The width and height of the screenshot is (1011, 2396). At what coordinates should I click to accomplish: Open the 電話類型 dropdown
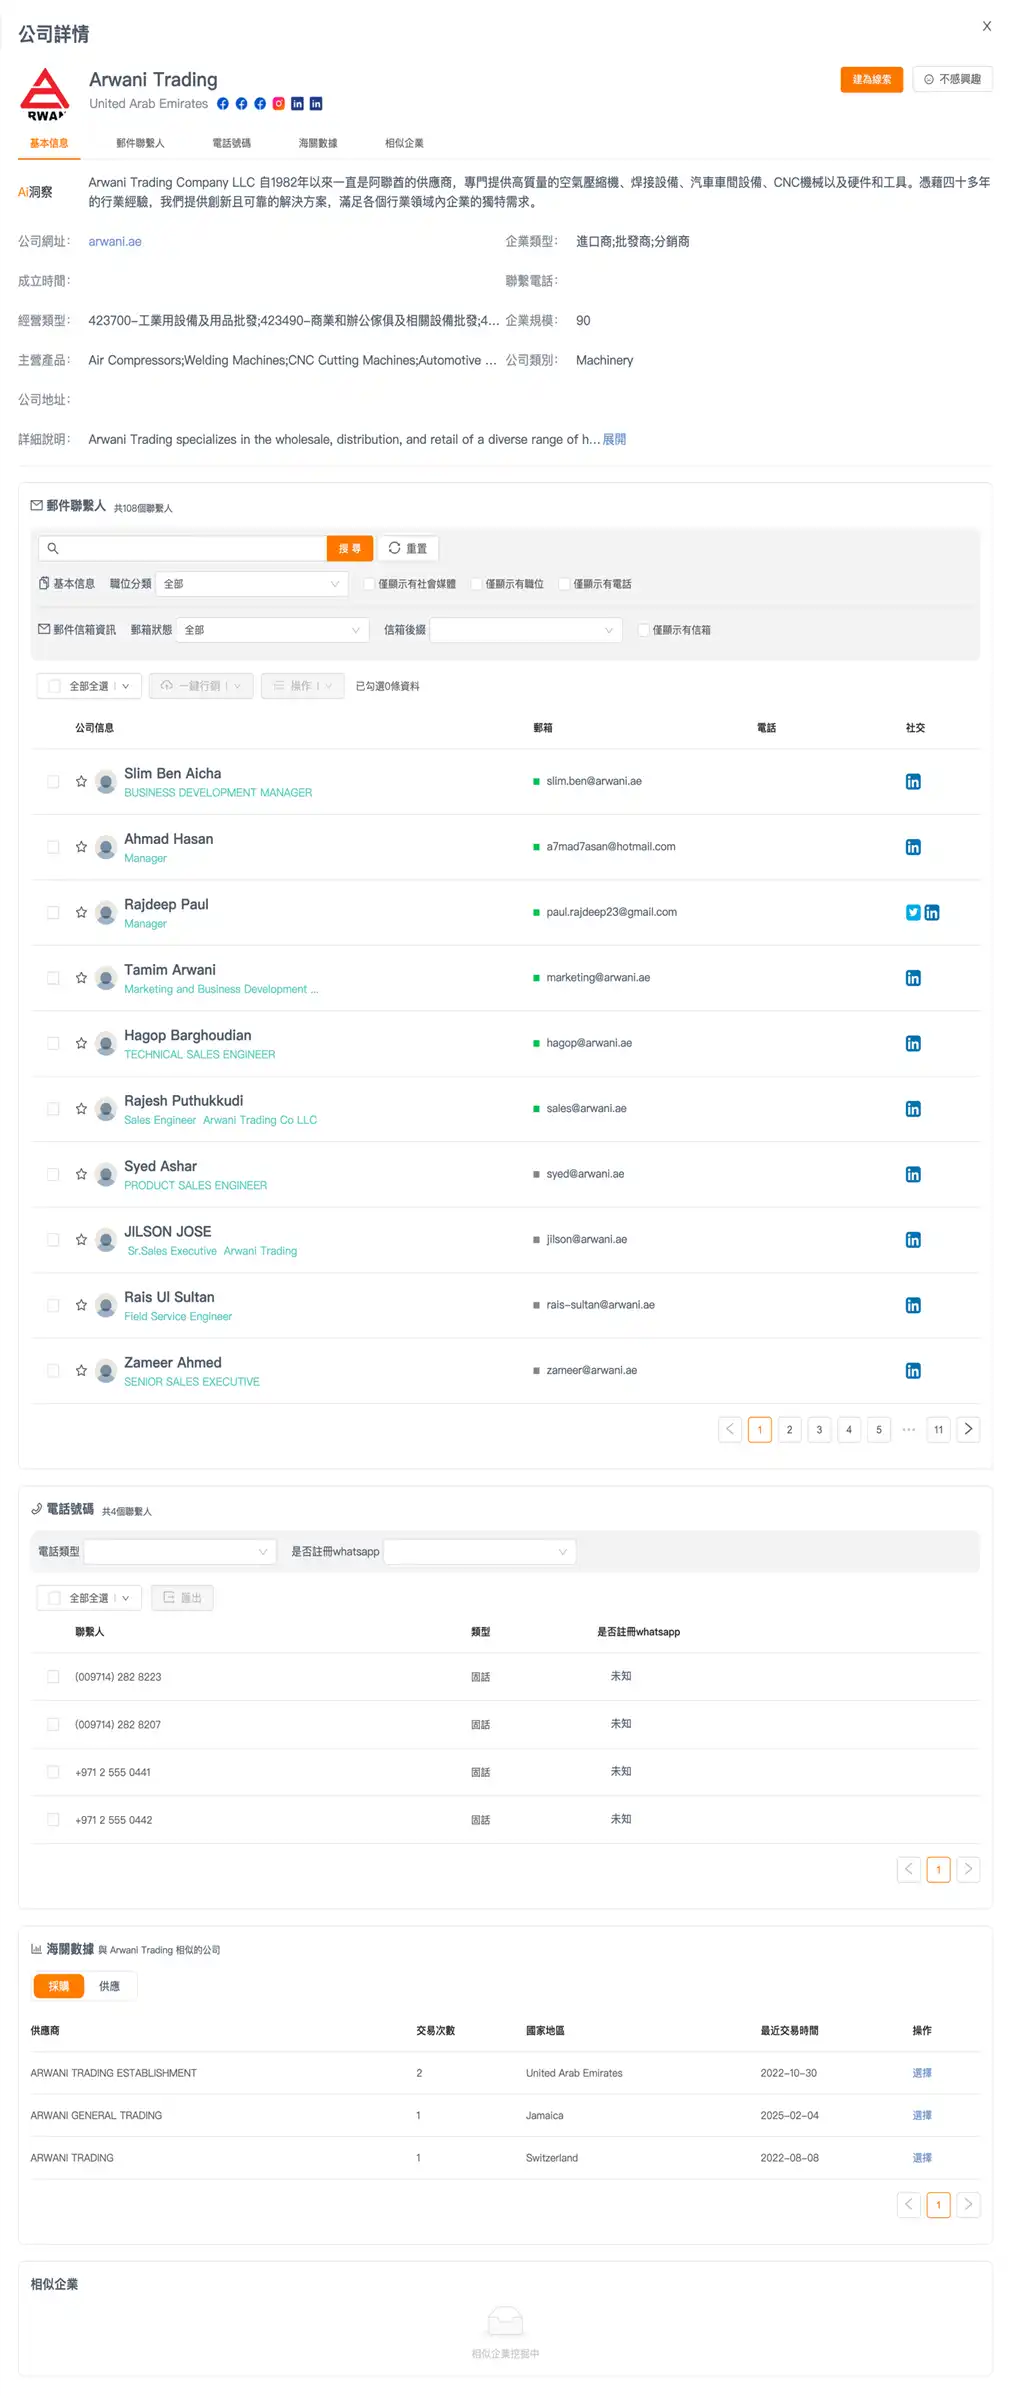click(x=180, y=1552)
